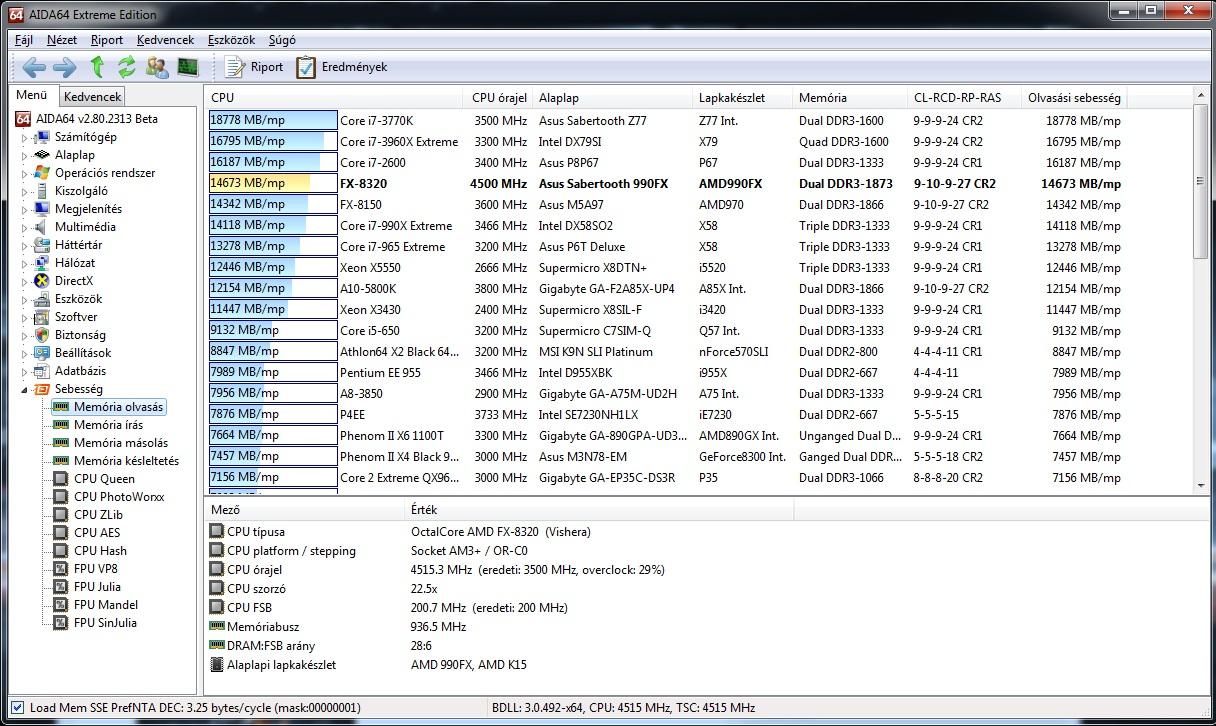Click the DirectX tree item
This screenshot has height=726, width=1216.
73,281
